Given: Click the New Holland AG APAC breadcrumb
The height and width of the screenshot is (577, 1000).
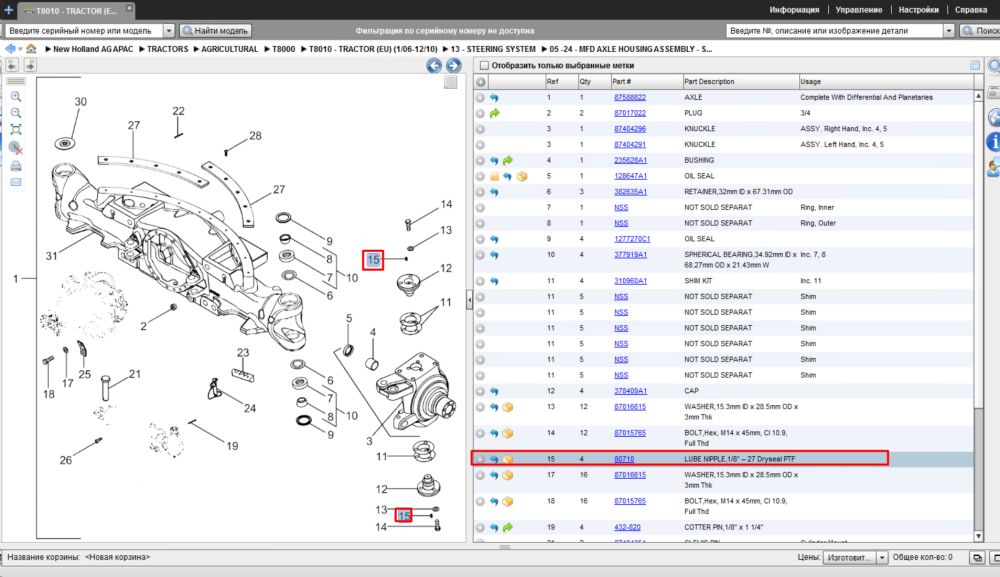Looking at the screenshot, I should [x=93, y=49].
